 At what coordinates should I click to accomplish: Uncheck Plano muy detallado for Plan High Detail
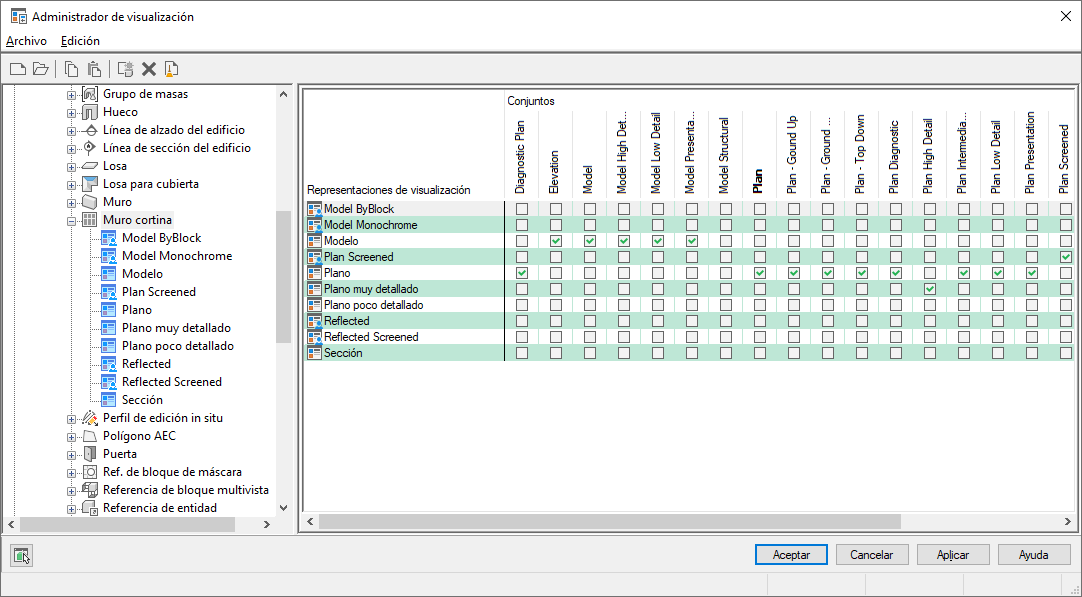click(x=929, y=288)
